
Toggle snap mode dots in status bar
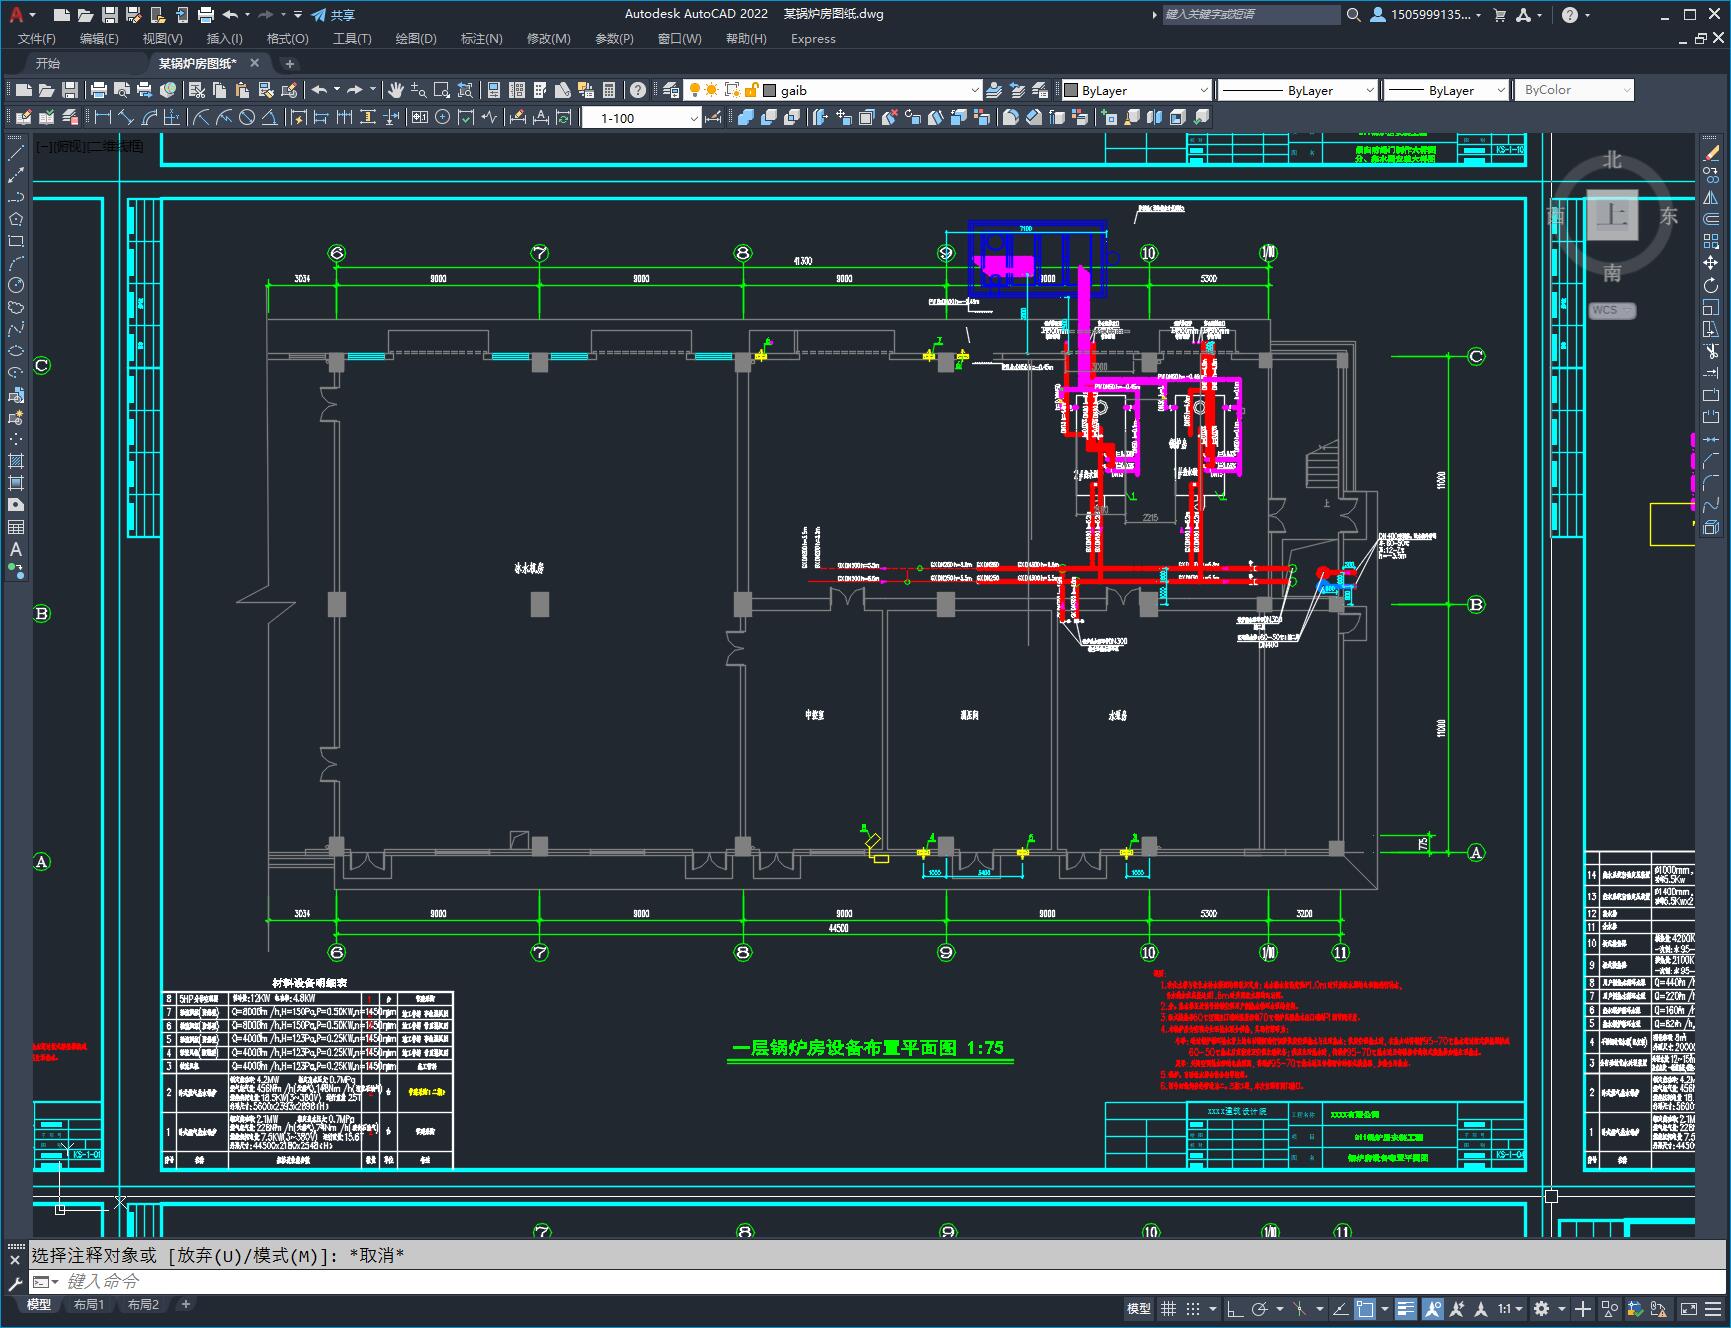pyautogui.click(x=1193, y=1308)
